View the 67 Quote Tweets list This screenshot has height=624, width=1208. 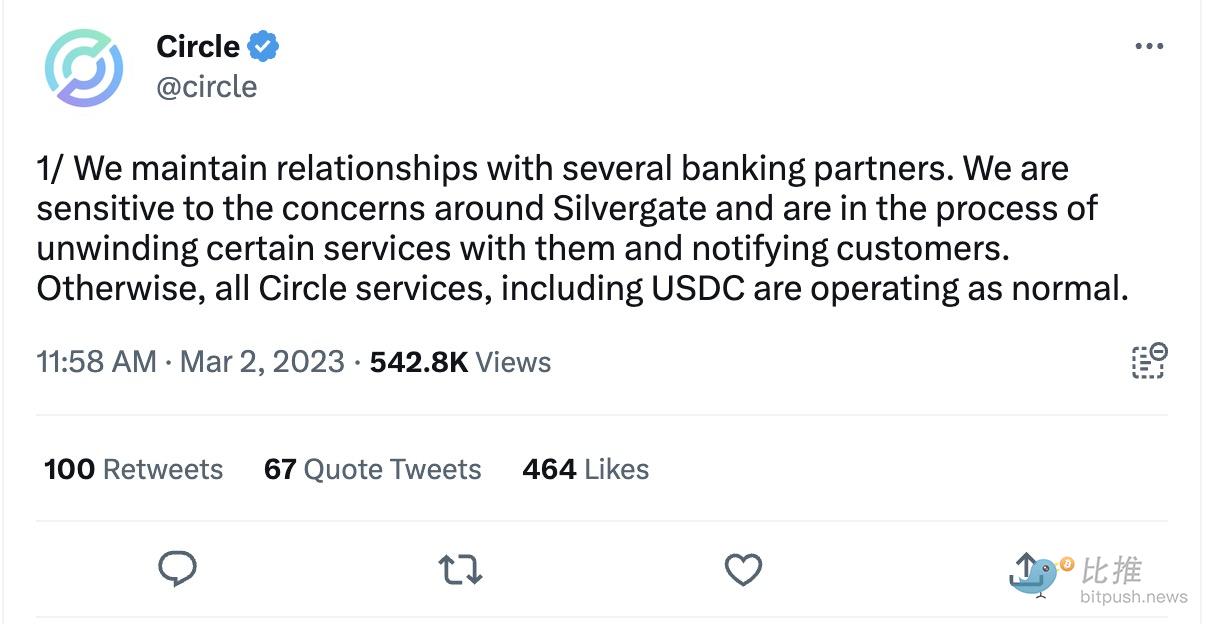(x=372, y=469)
